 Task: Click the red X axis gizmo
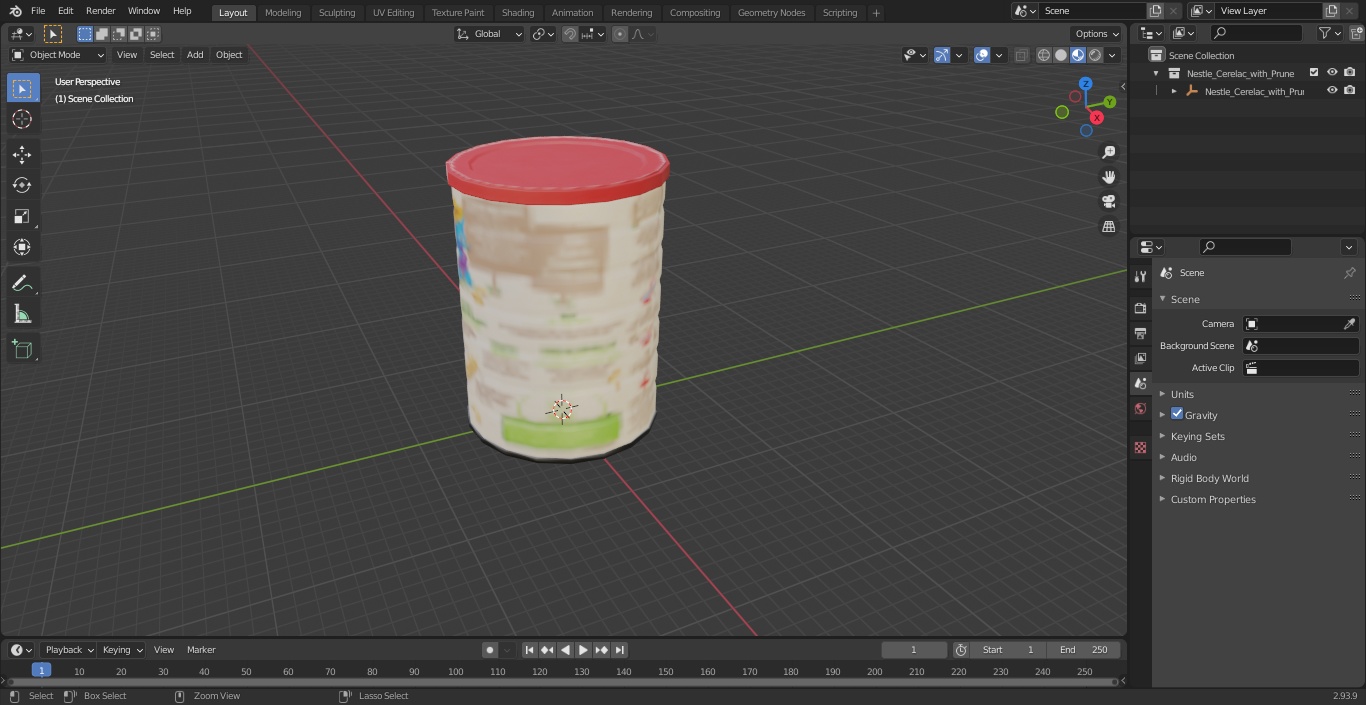(x=1097, y=117)
